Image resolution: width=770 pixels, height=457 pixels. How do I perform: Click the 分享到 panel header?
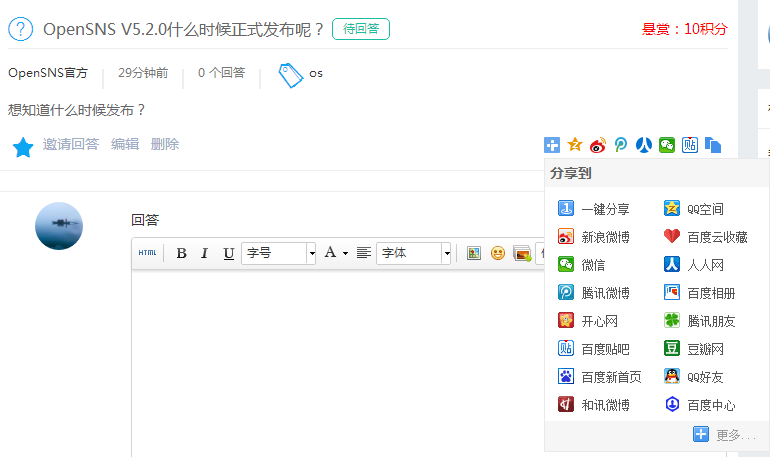point(571,173)
